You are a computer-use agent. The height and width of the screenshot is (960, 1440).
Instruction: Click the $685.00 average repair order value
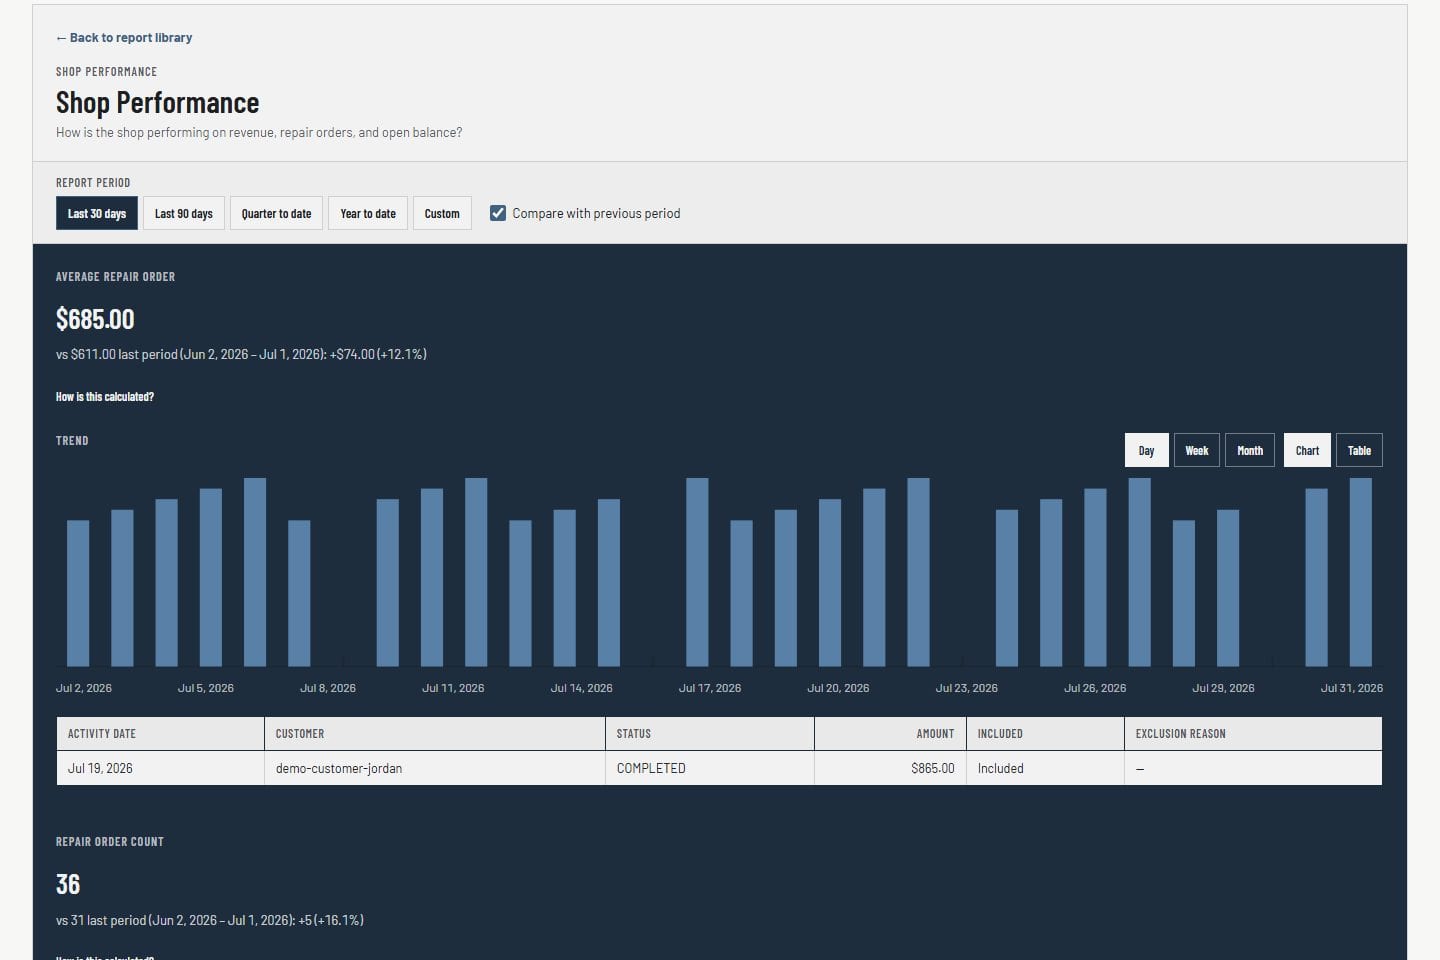(95, 319)
